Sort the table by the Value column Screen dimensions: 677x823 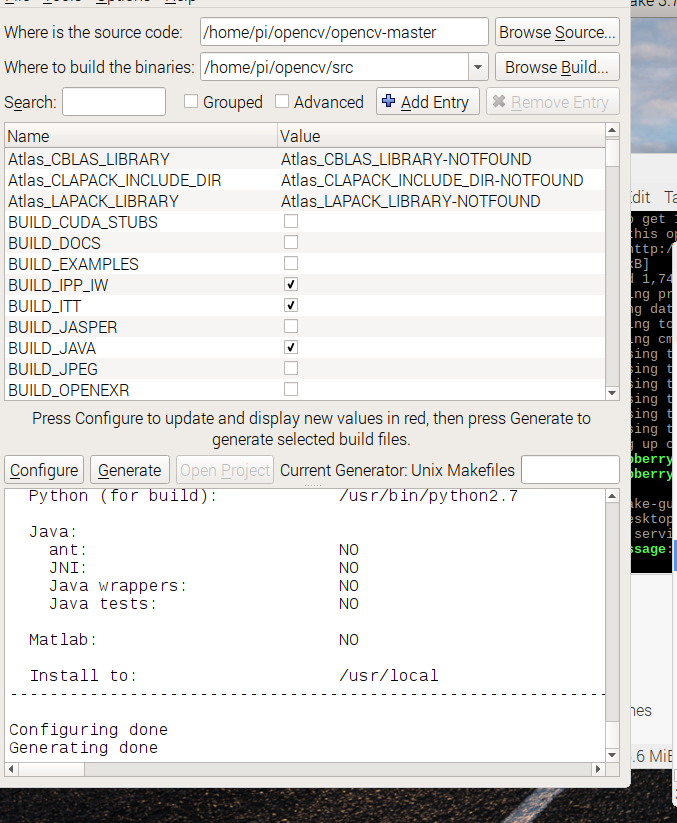(x=441, y=136)
